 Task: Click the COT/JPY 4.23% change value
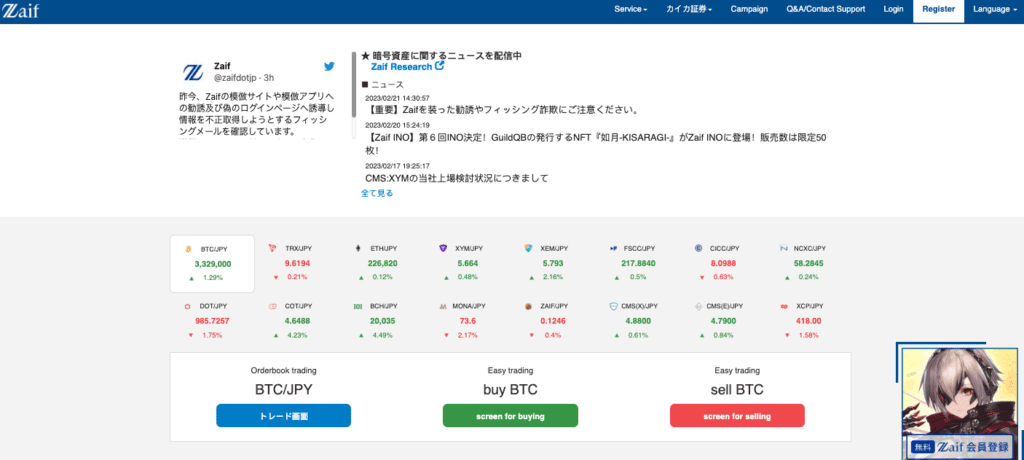click(x=297, y=335)
